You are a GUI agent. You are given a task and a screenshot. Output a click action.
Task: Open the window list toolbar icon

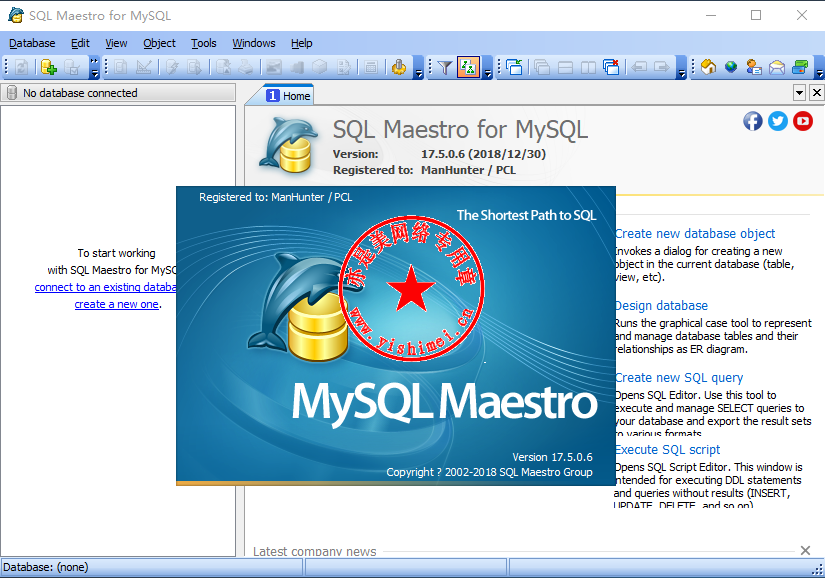(514, 67)
